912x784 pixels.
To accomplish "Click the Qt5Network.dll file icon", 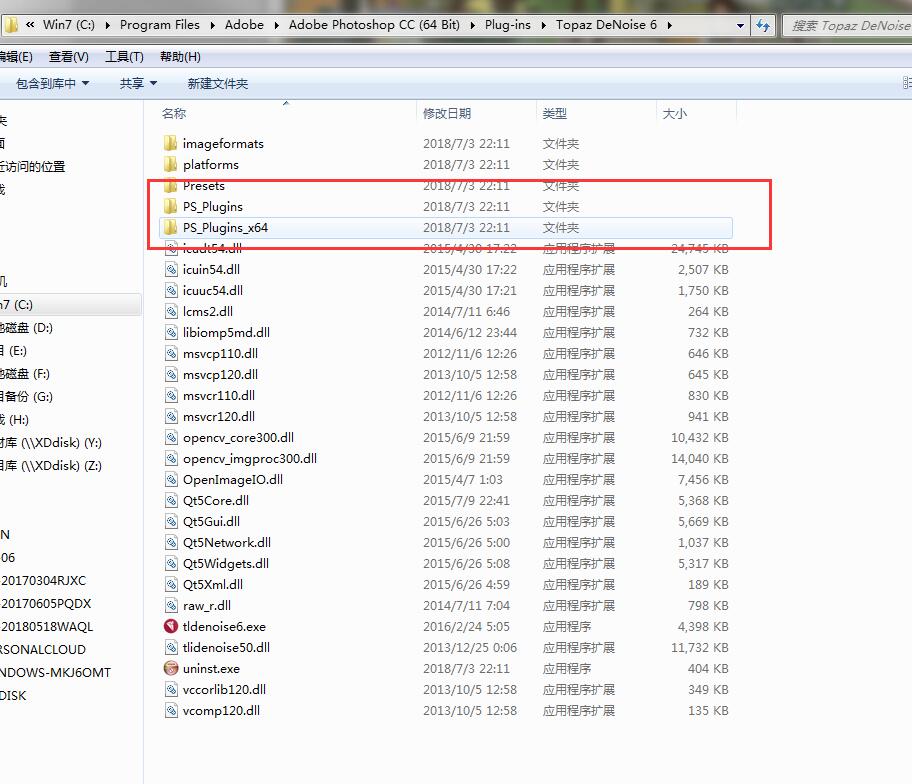I will [171, 542].
